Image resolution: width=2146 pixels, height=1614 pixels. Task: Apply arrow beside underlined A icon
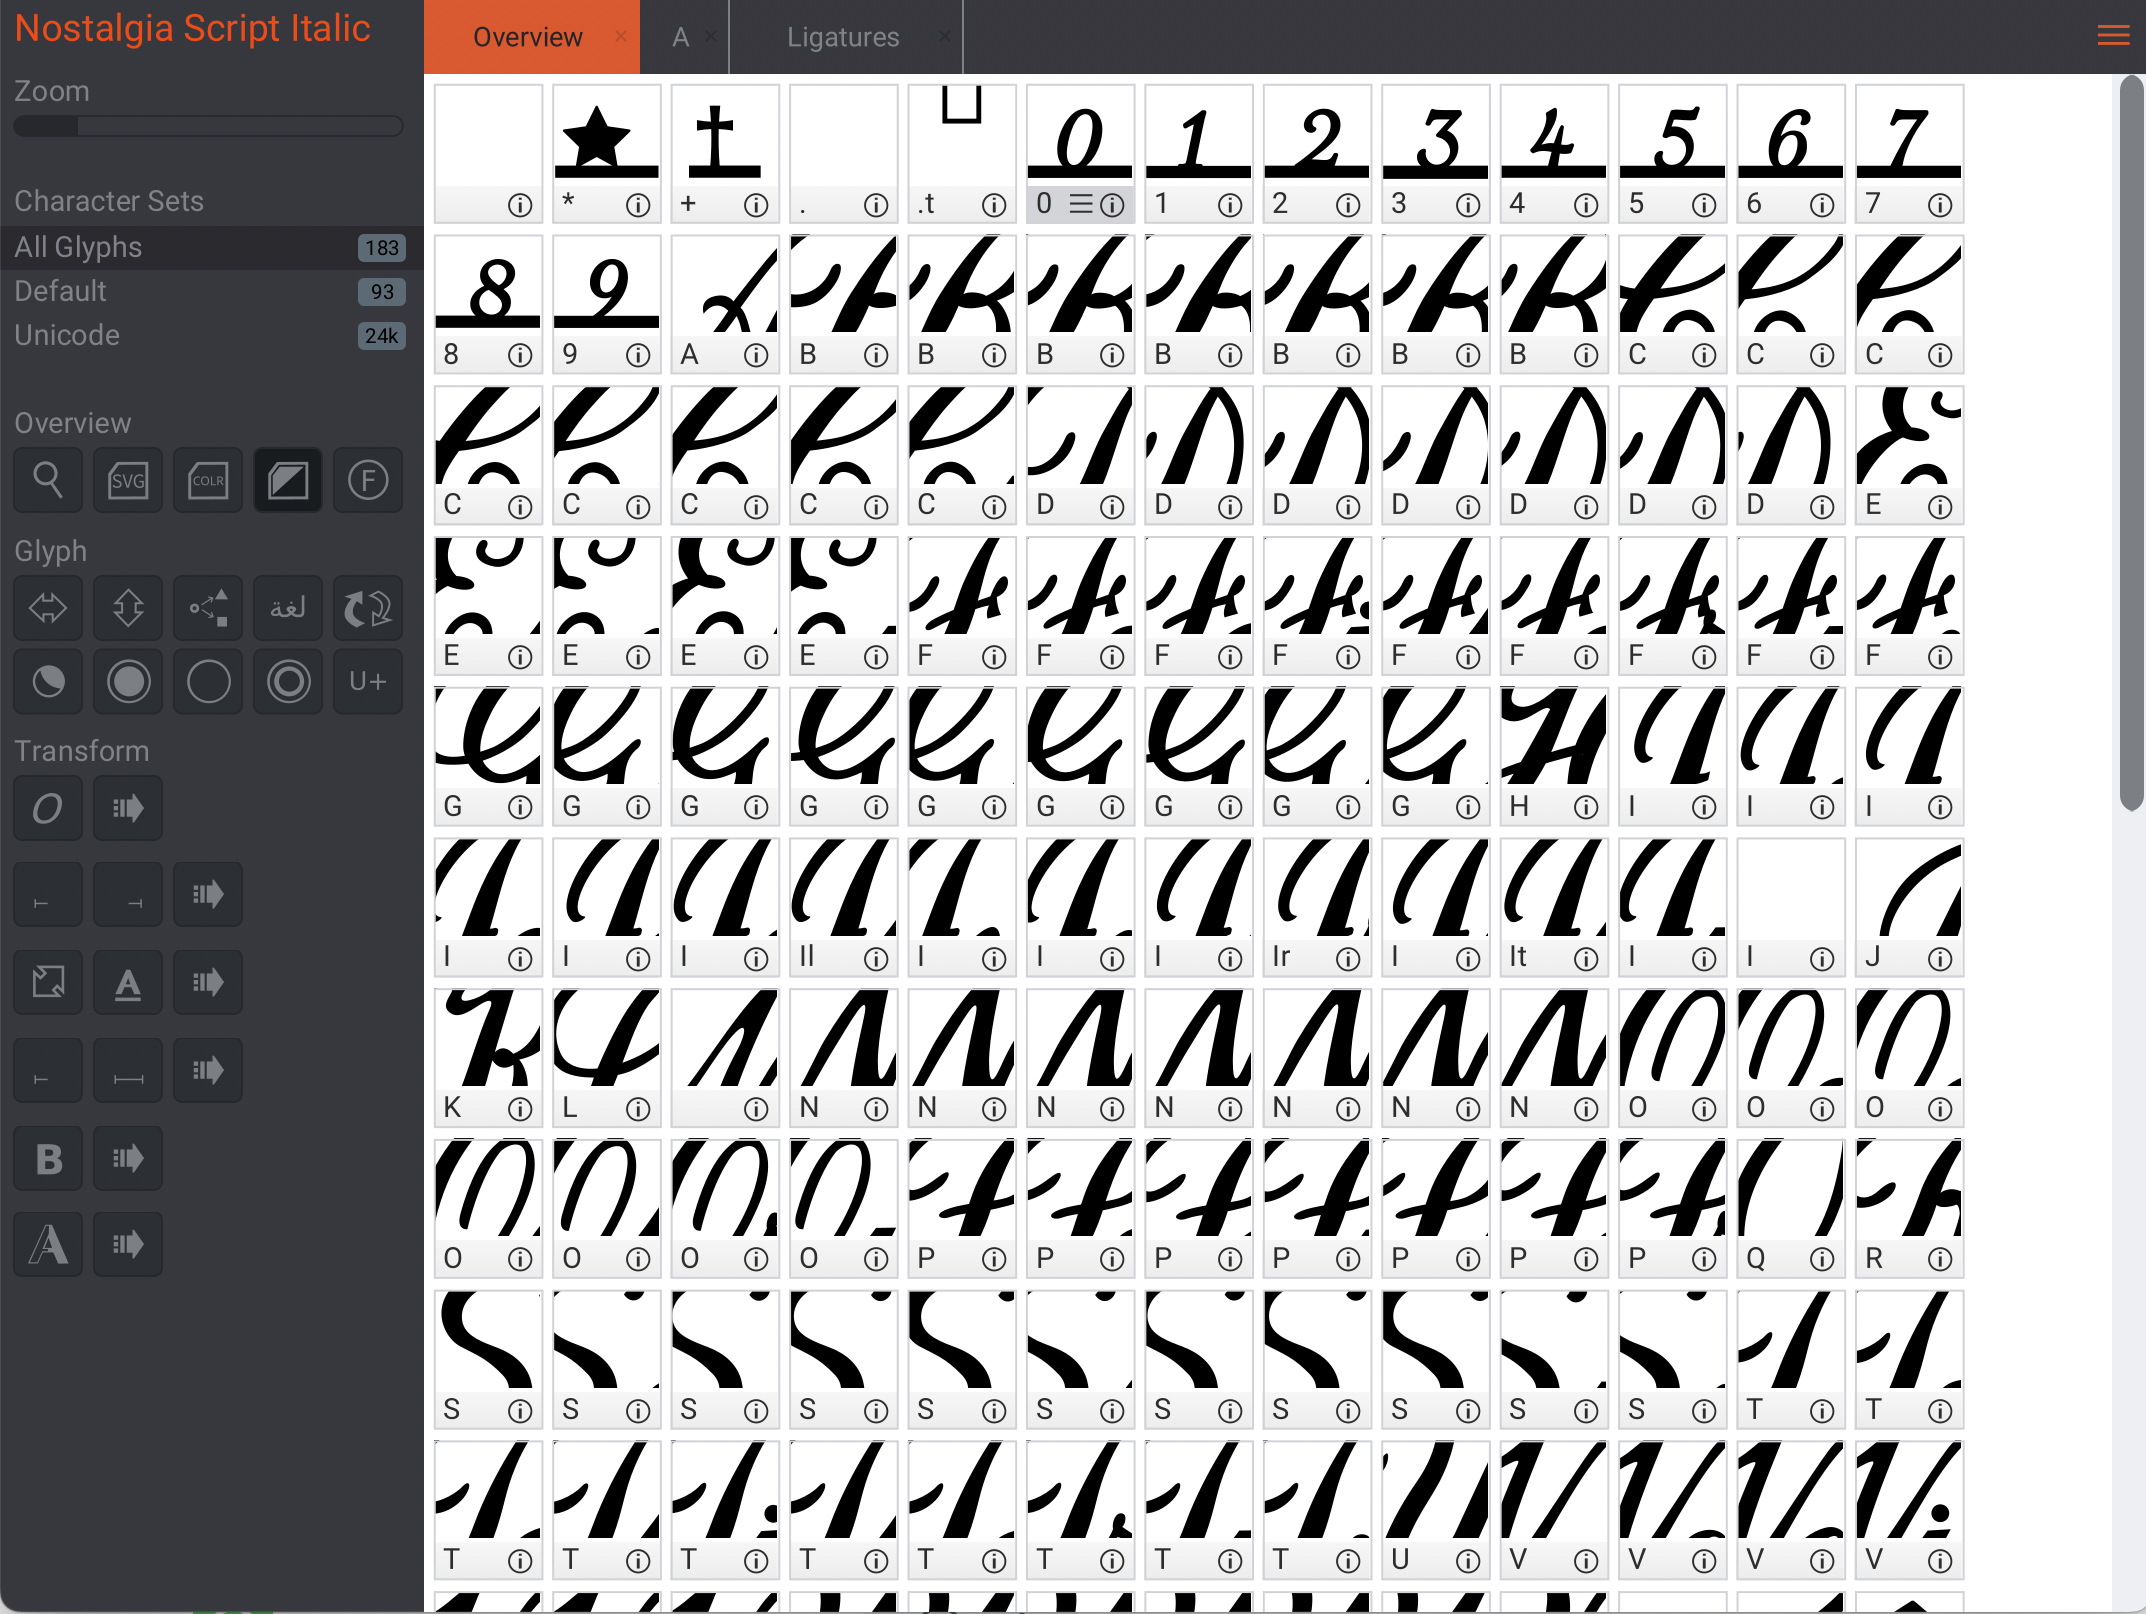[x=208, y=982]
